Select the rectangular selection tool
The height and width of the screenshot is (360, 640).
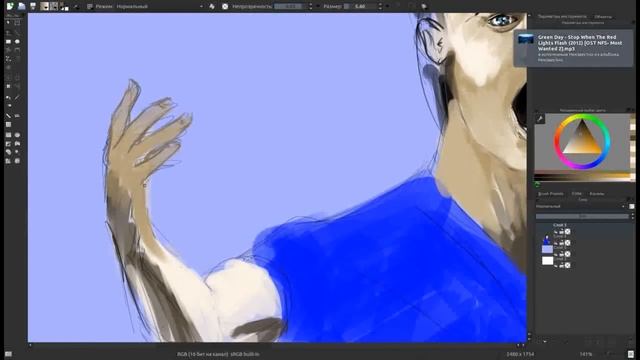(8, 135)
